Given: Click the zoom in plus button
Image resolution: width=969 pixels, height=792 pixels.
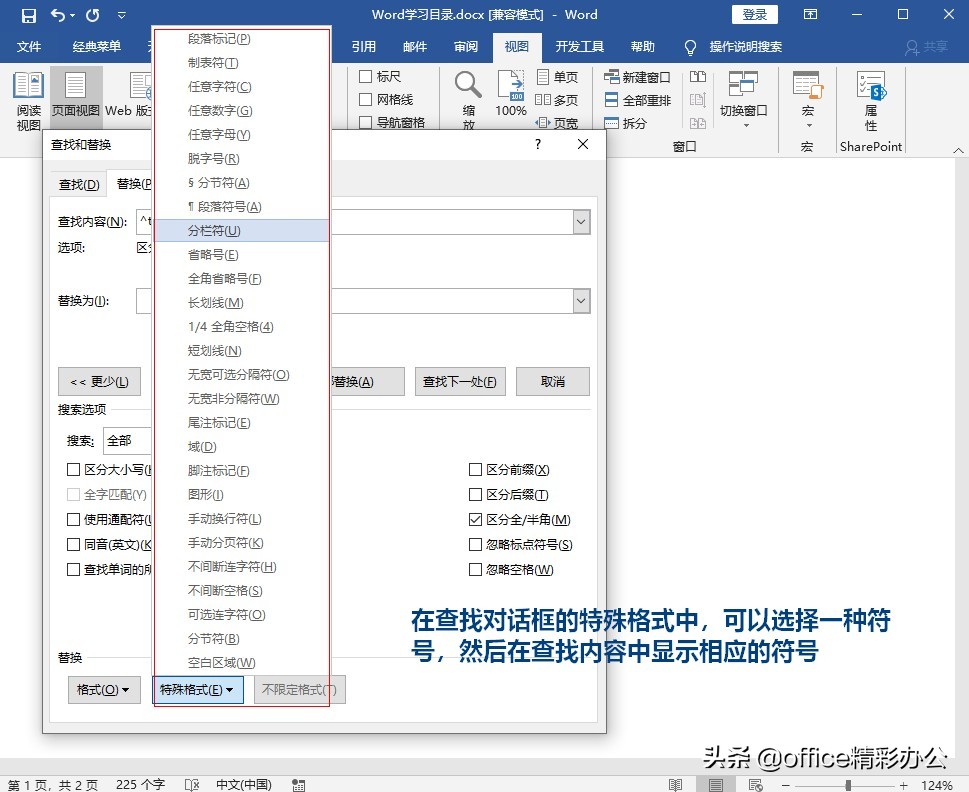Looking at the screenshot, I should point(903,785).
